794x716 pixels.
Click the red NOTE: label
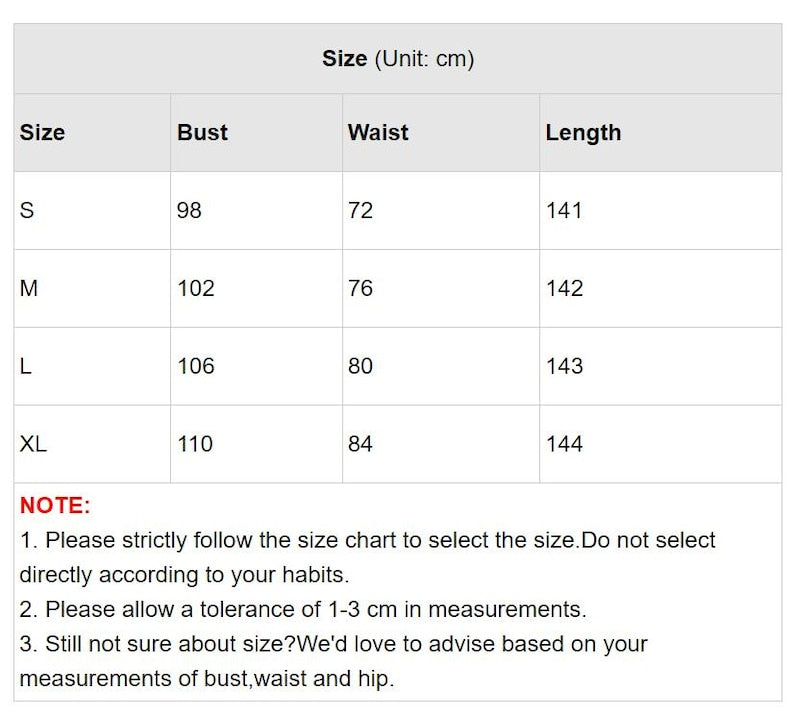(x=55, y=506)
